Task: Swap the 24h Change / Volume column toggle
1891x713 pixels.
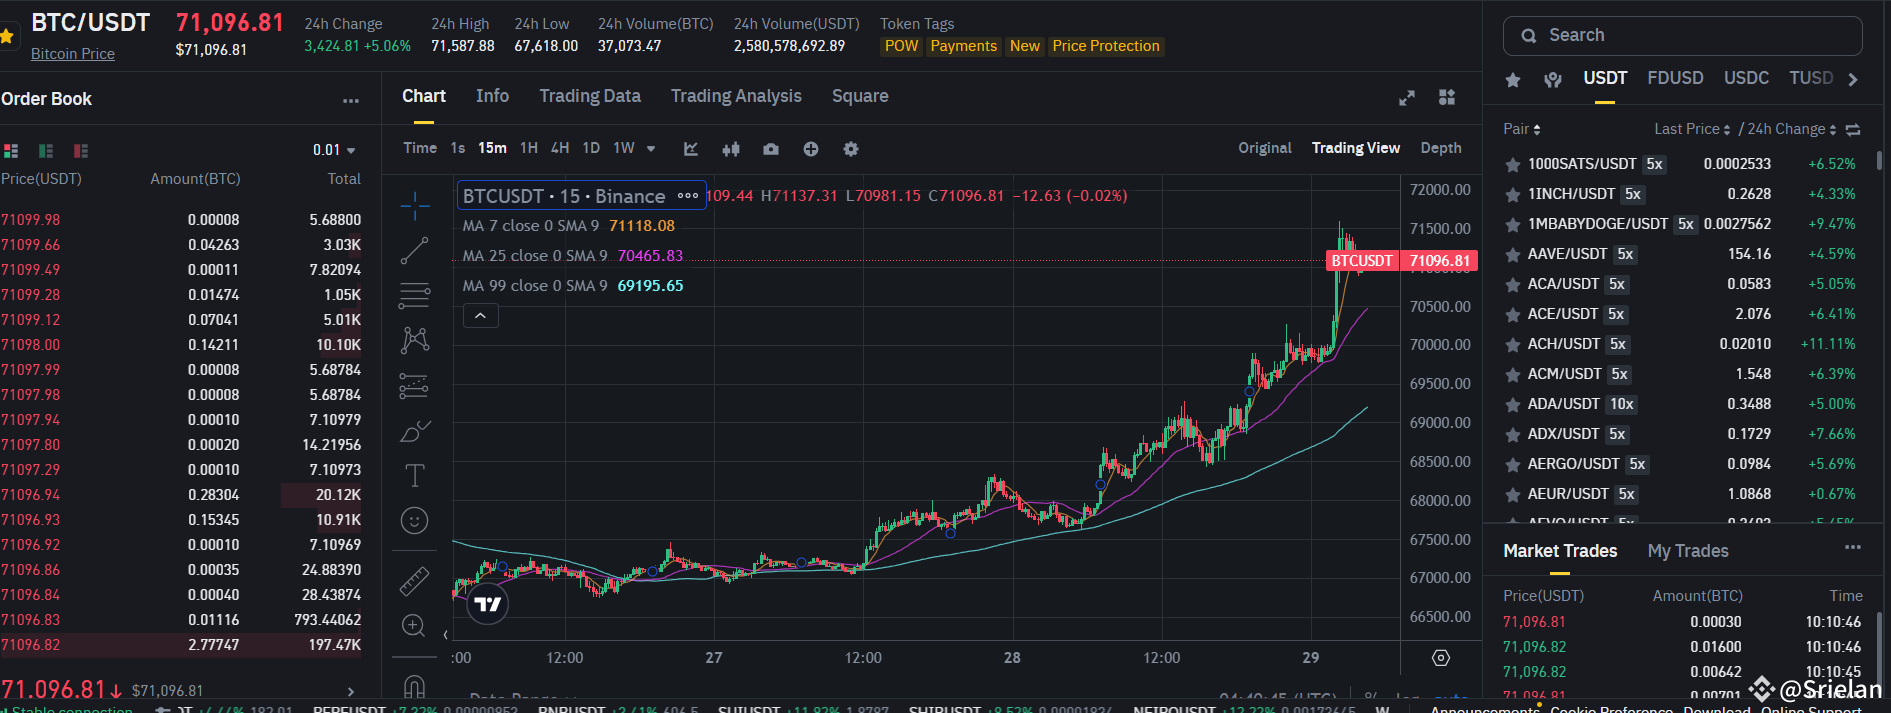Action: click(x=1853, y=130)
